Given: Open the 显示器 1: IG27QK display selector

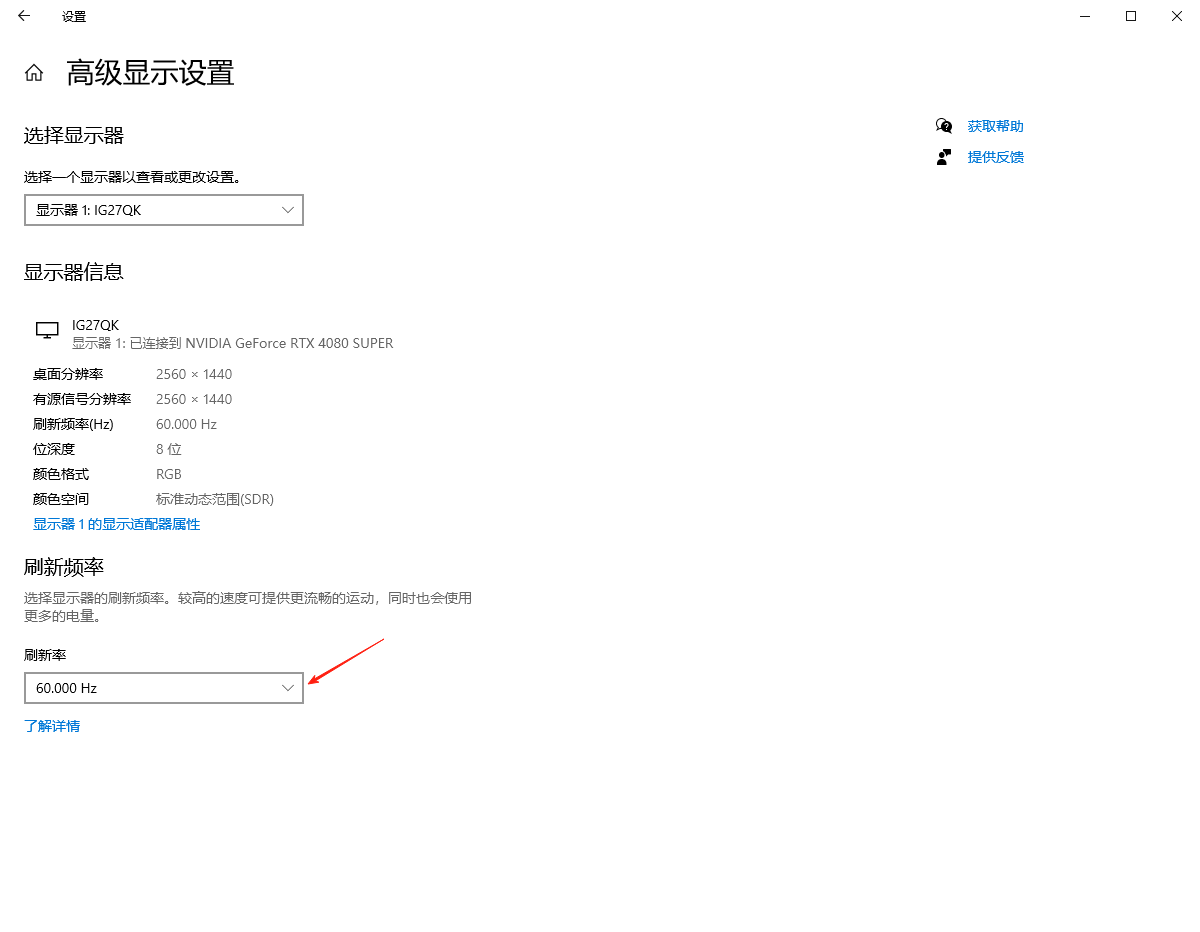Looking at the screenshot, I should point(164,210).
